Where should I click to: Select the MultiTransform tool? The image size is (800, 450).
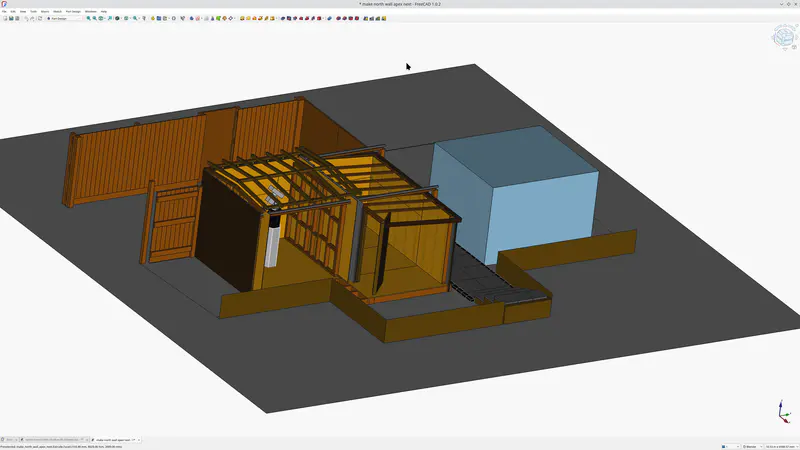click(x=384, y=18)
